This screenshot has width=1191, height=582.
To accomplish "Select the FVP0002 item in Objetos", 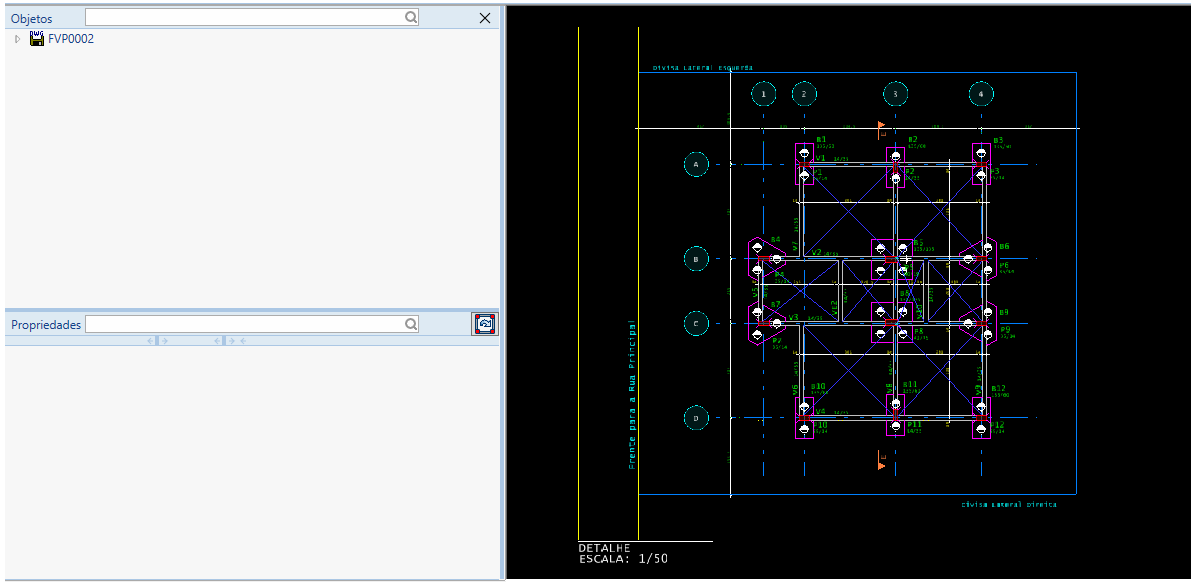I will [x=71, y=39].
